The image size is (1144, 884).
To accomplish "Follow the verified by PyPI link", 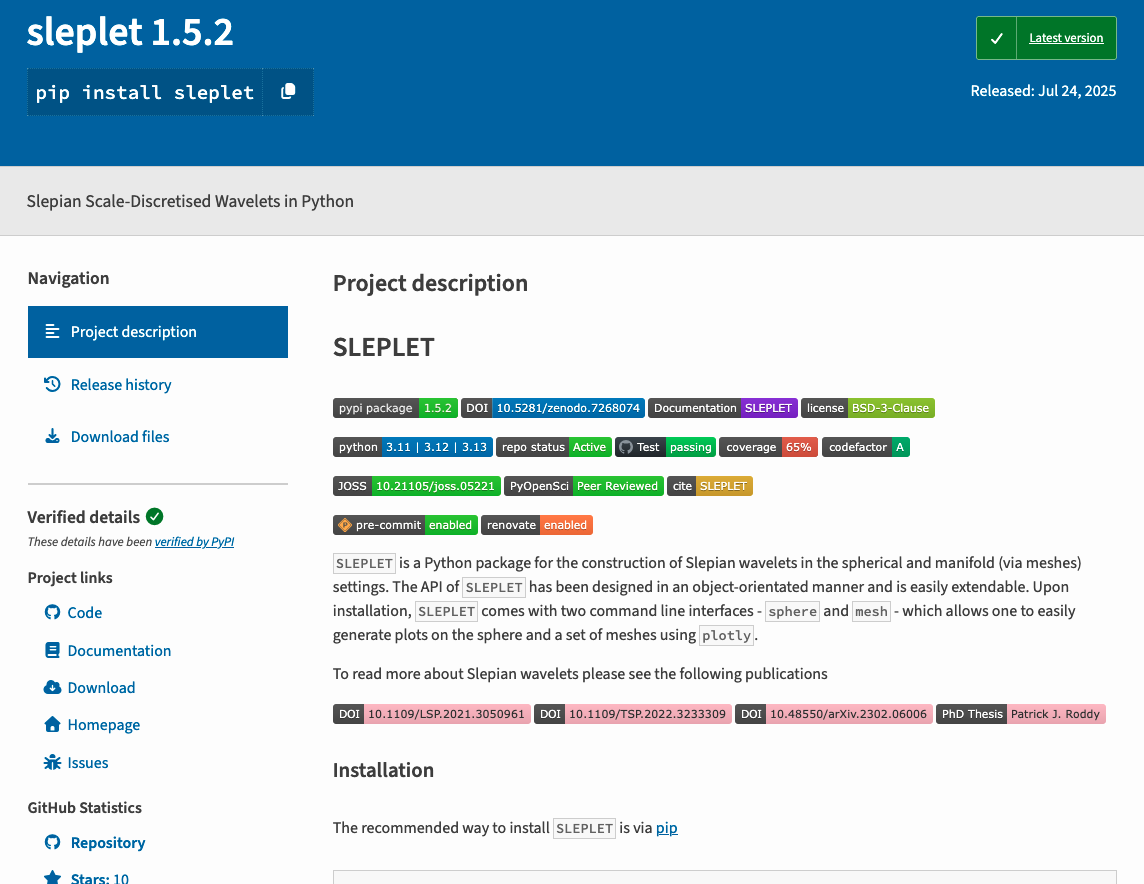I will coord(194,541).
